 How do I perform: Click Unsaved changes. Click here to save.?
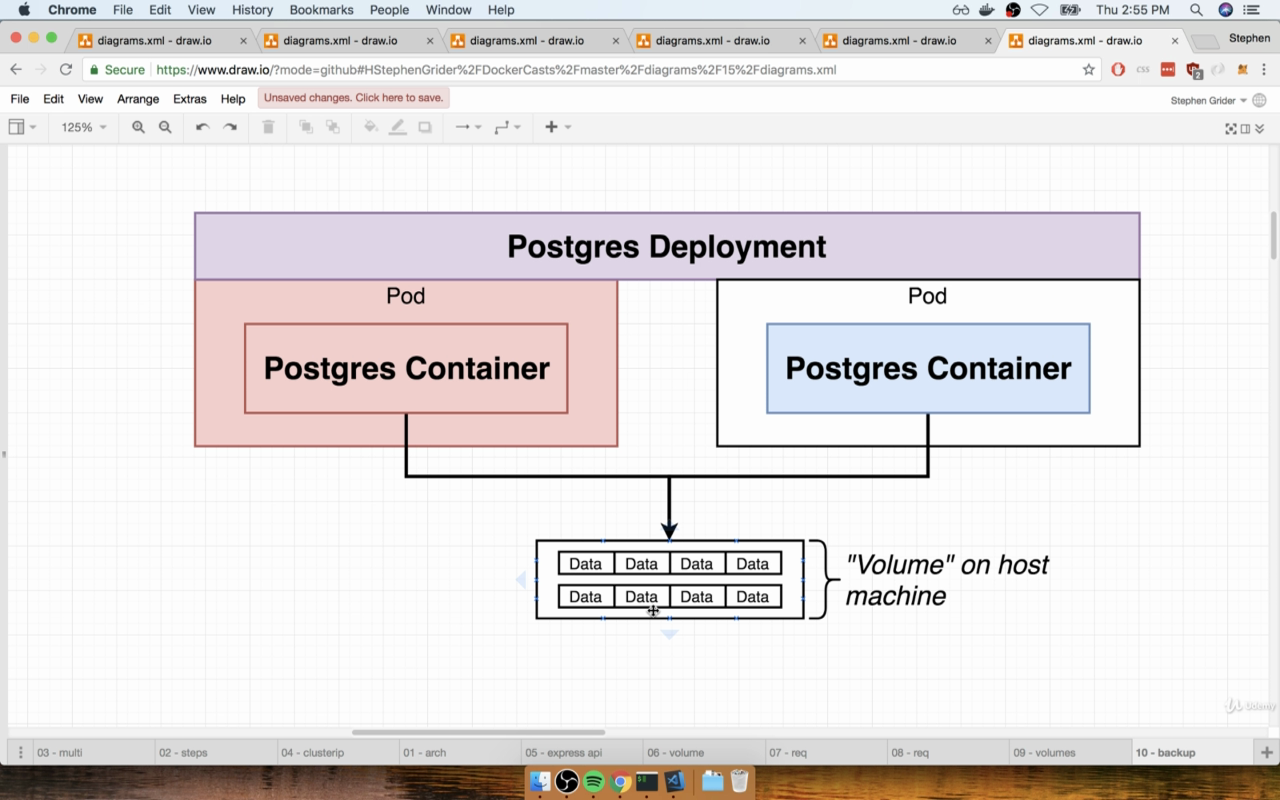click(x=353, y=98)
